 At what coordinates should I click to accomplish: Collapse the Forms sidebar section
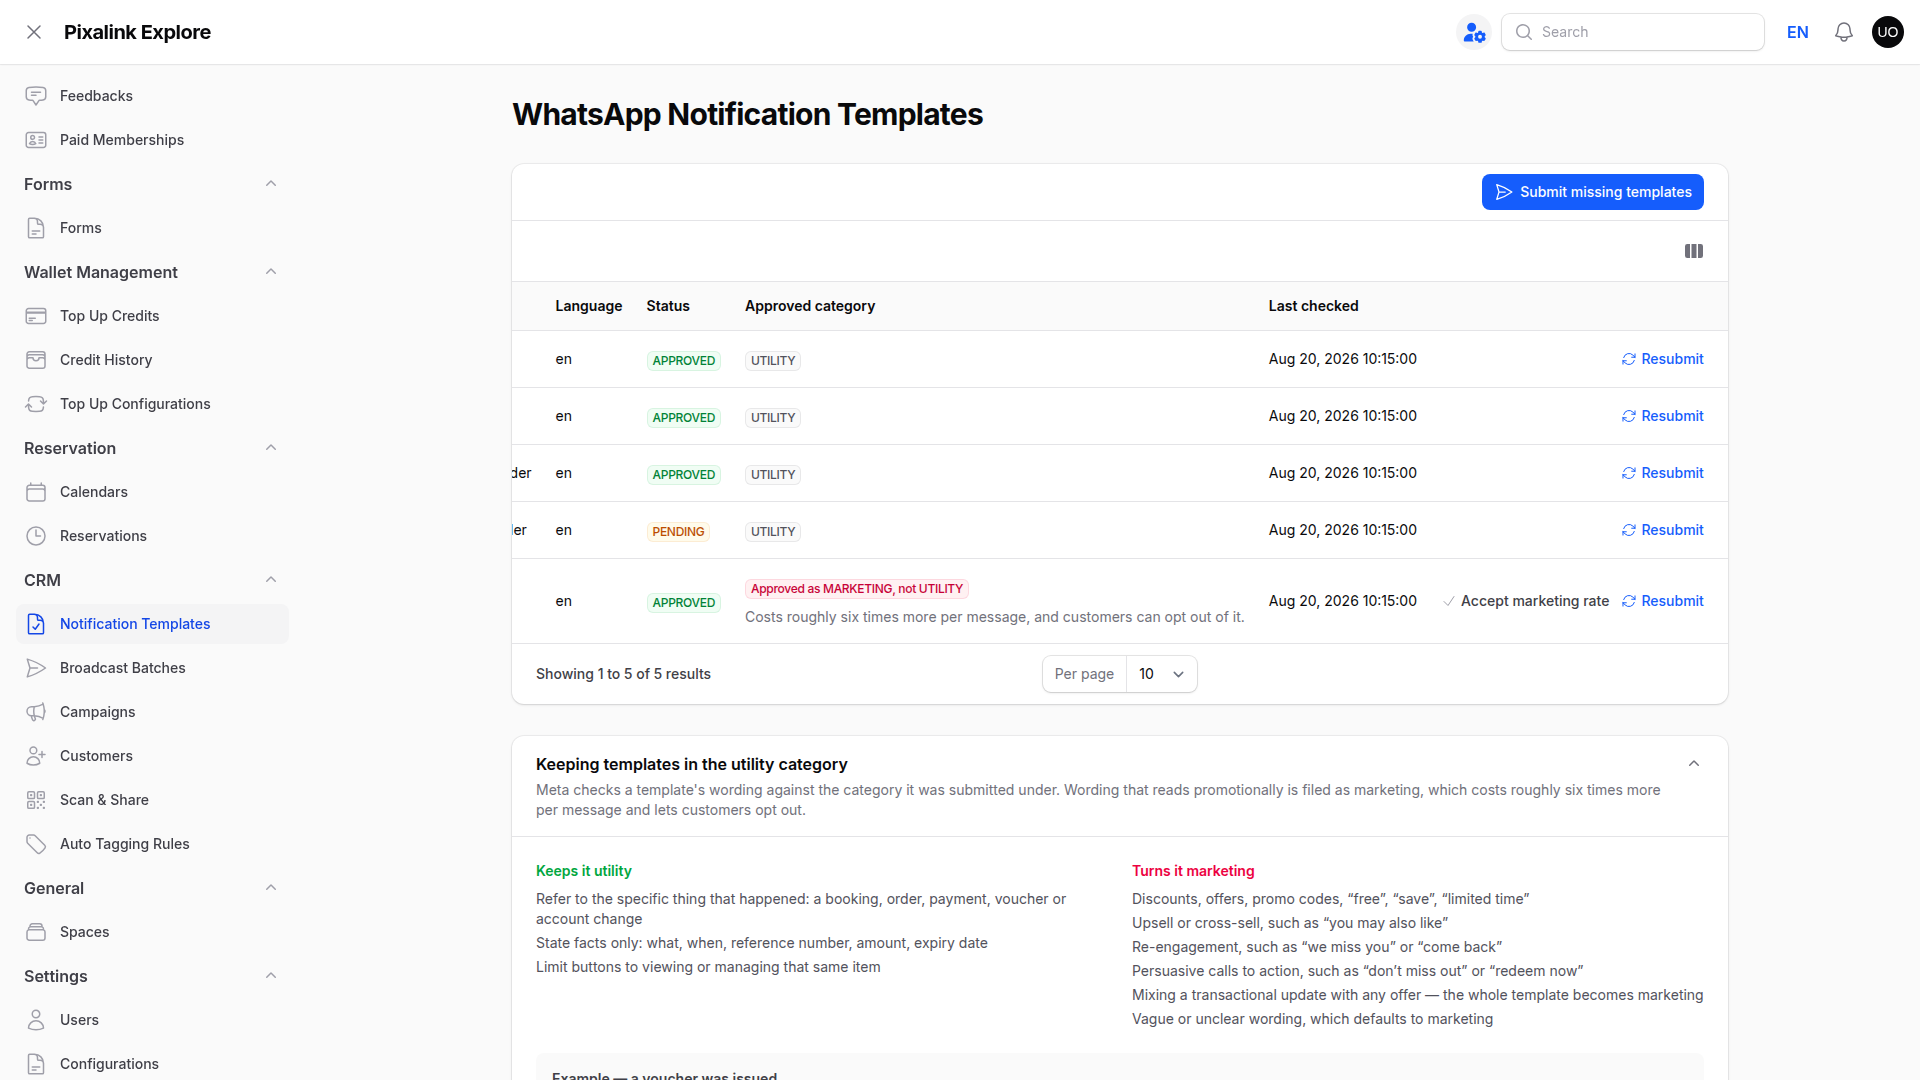(271, 184)
